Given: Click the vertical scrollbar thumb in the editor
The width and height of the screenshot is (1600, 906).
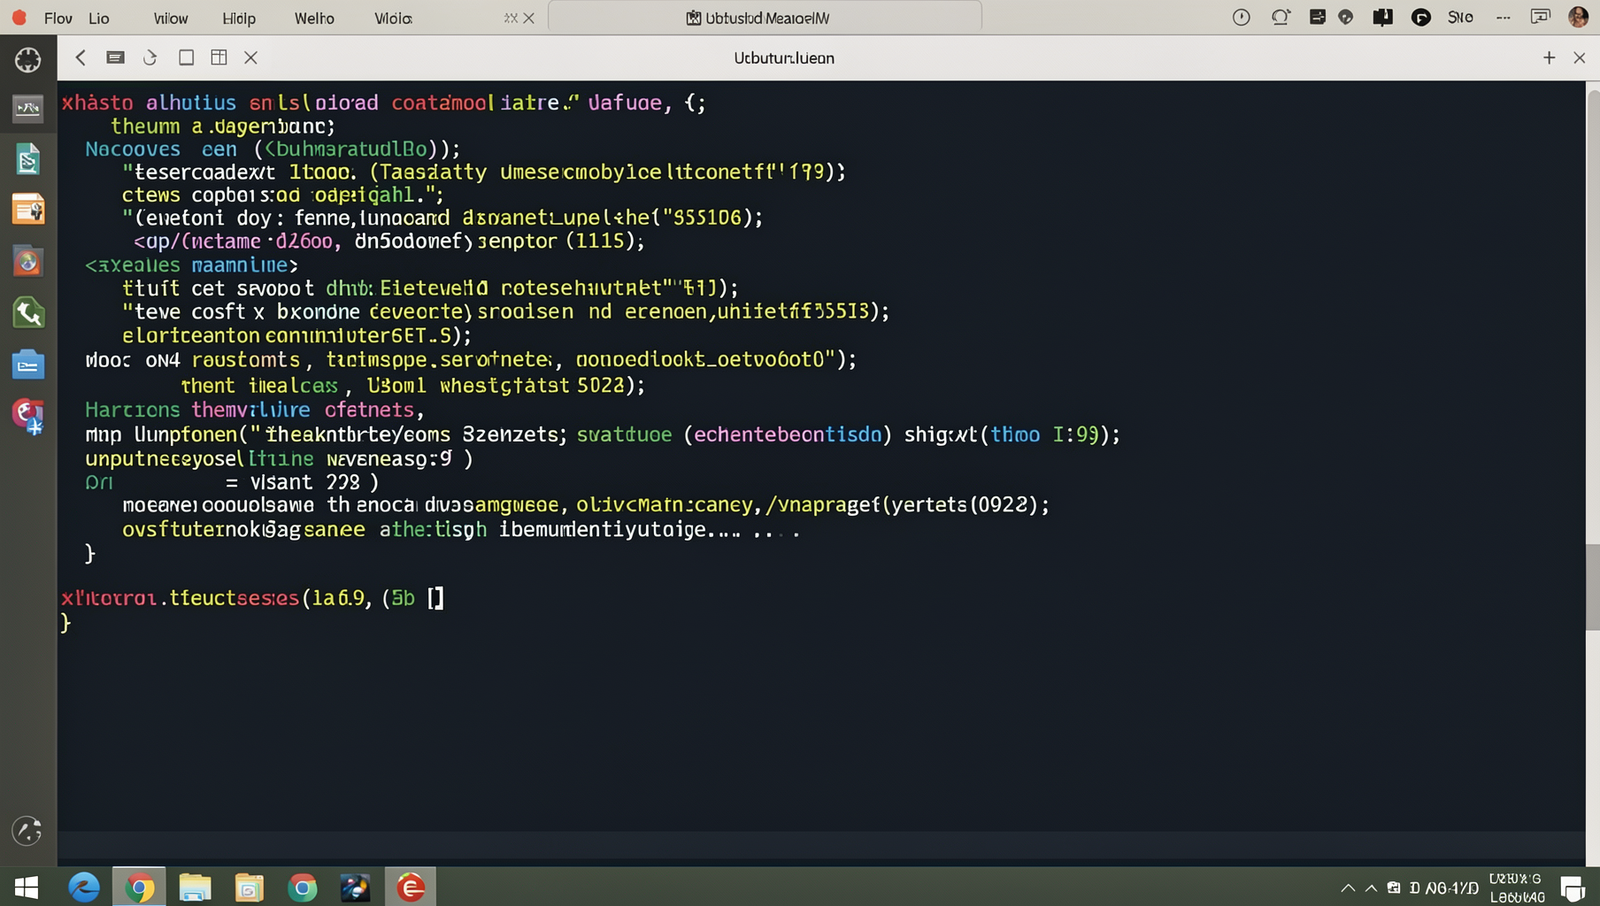Looking at the screenshot, I should pos(1593,586).
